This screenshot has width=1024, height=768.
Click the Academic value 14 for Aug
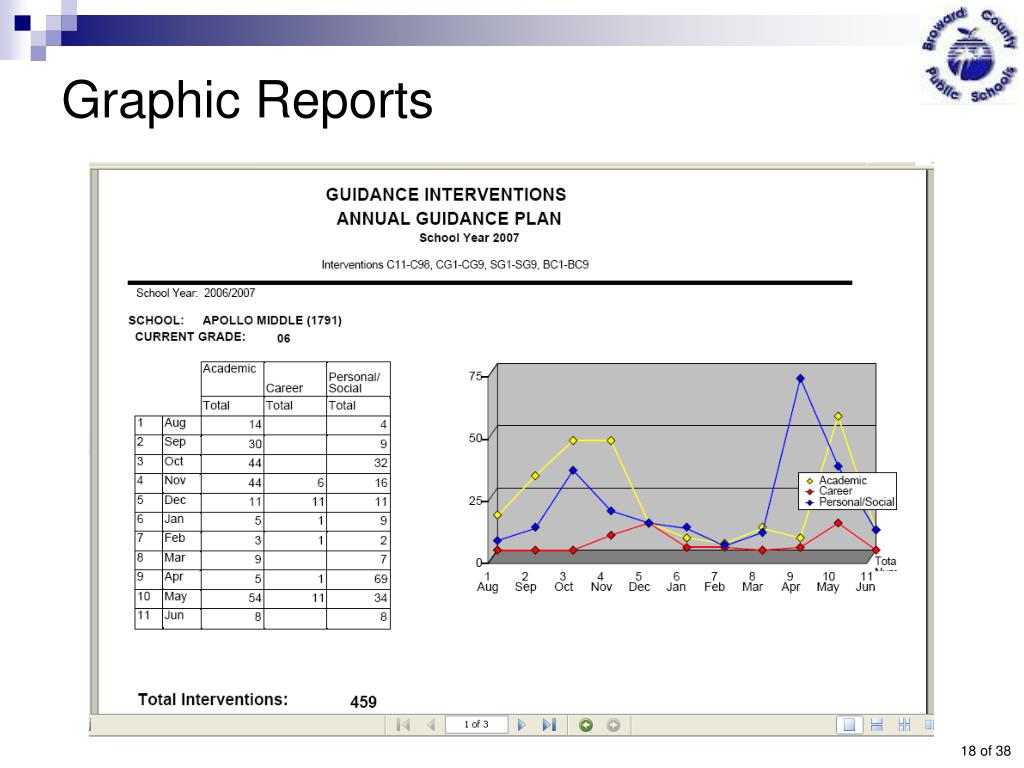255,424
